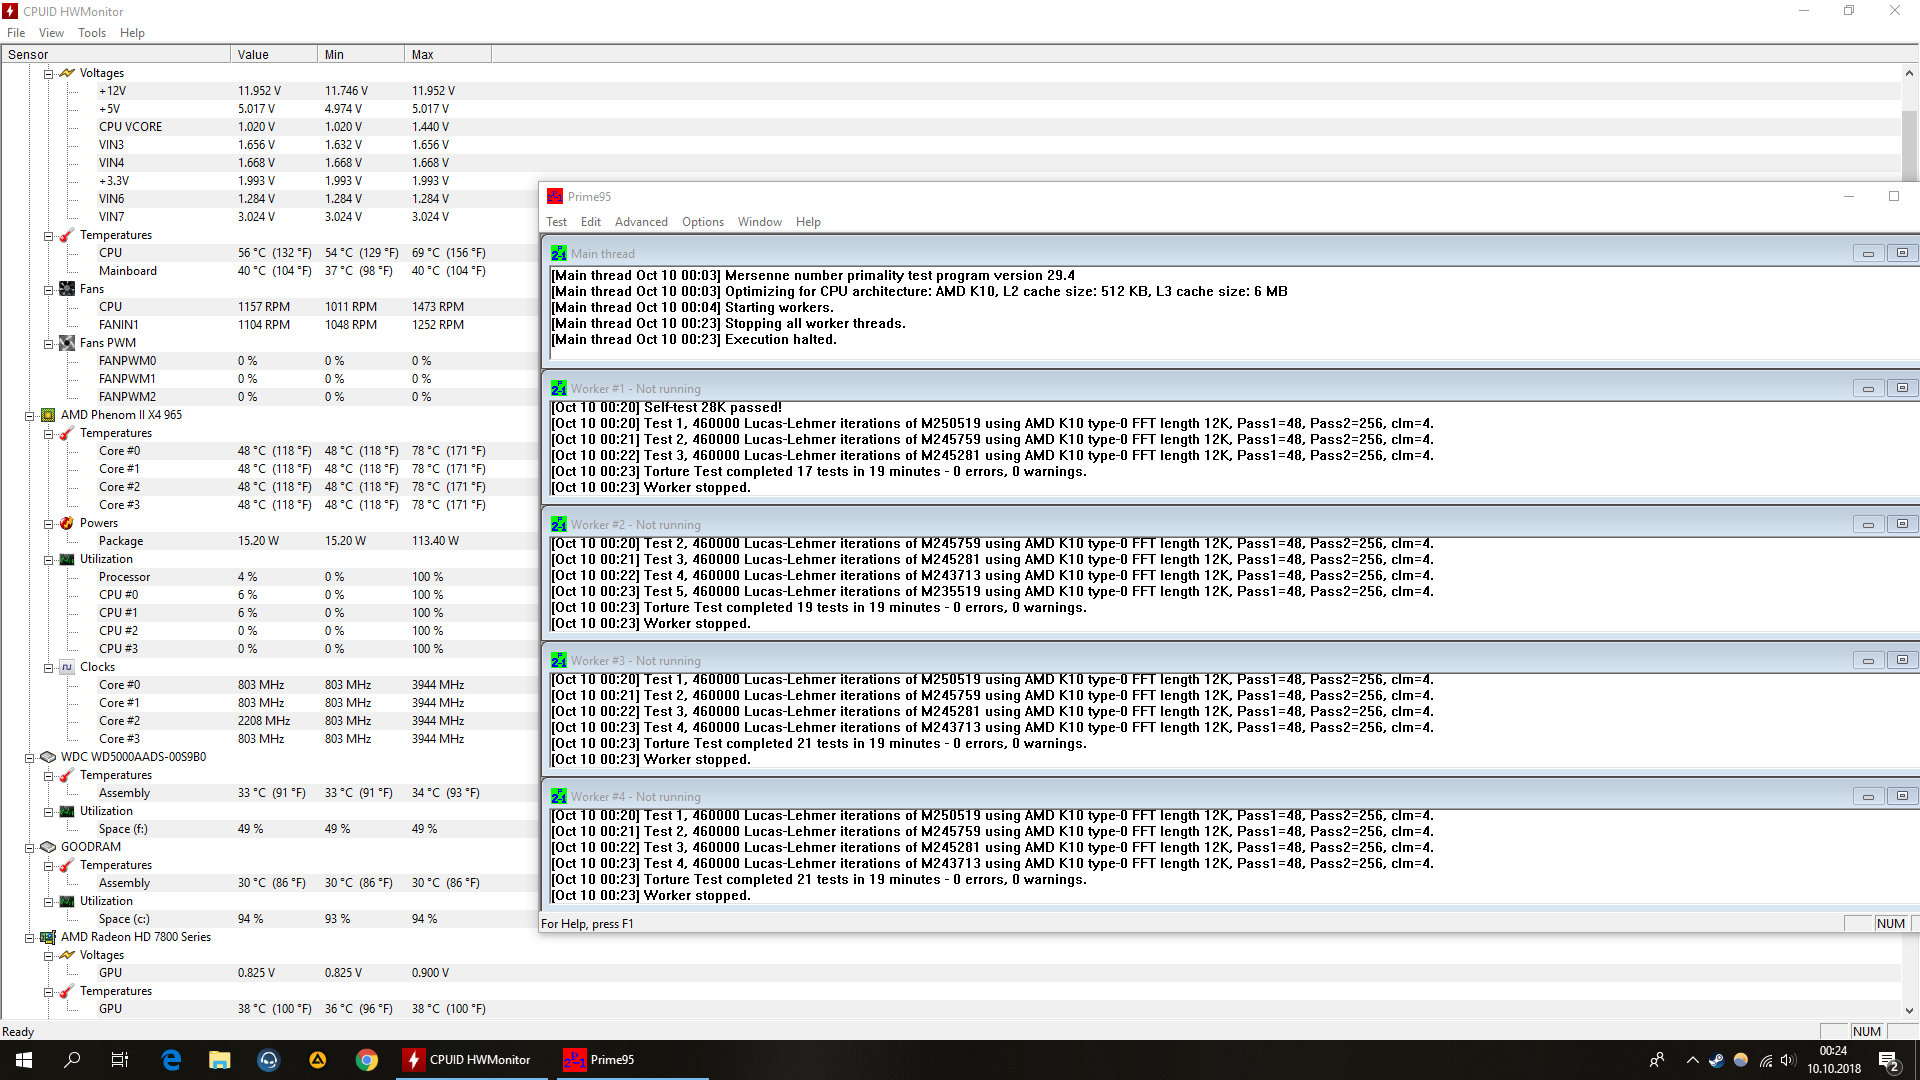Open Microsoft Edge from taskbar
The height and width of the screenshot is (1080, 1920).
(x=171, y=1060)
